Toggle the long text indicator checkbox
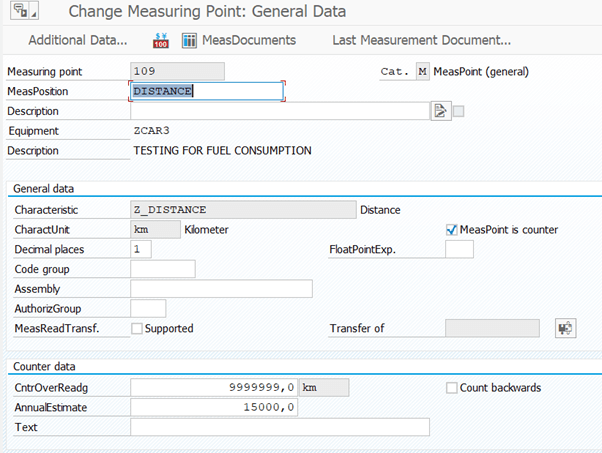Screen dimensions: 602x453 click(458, 111)
